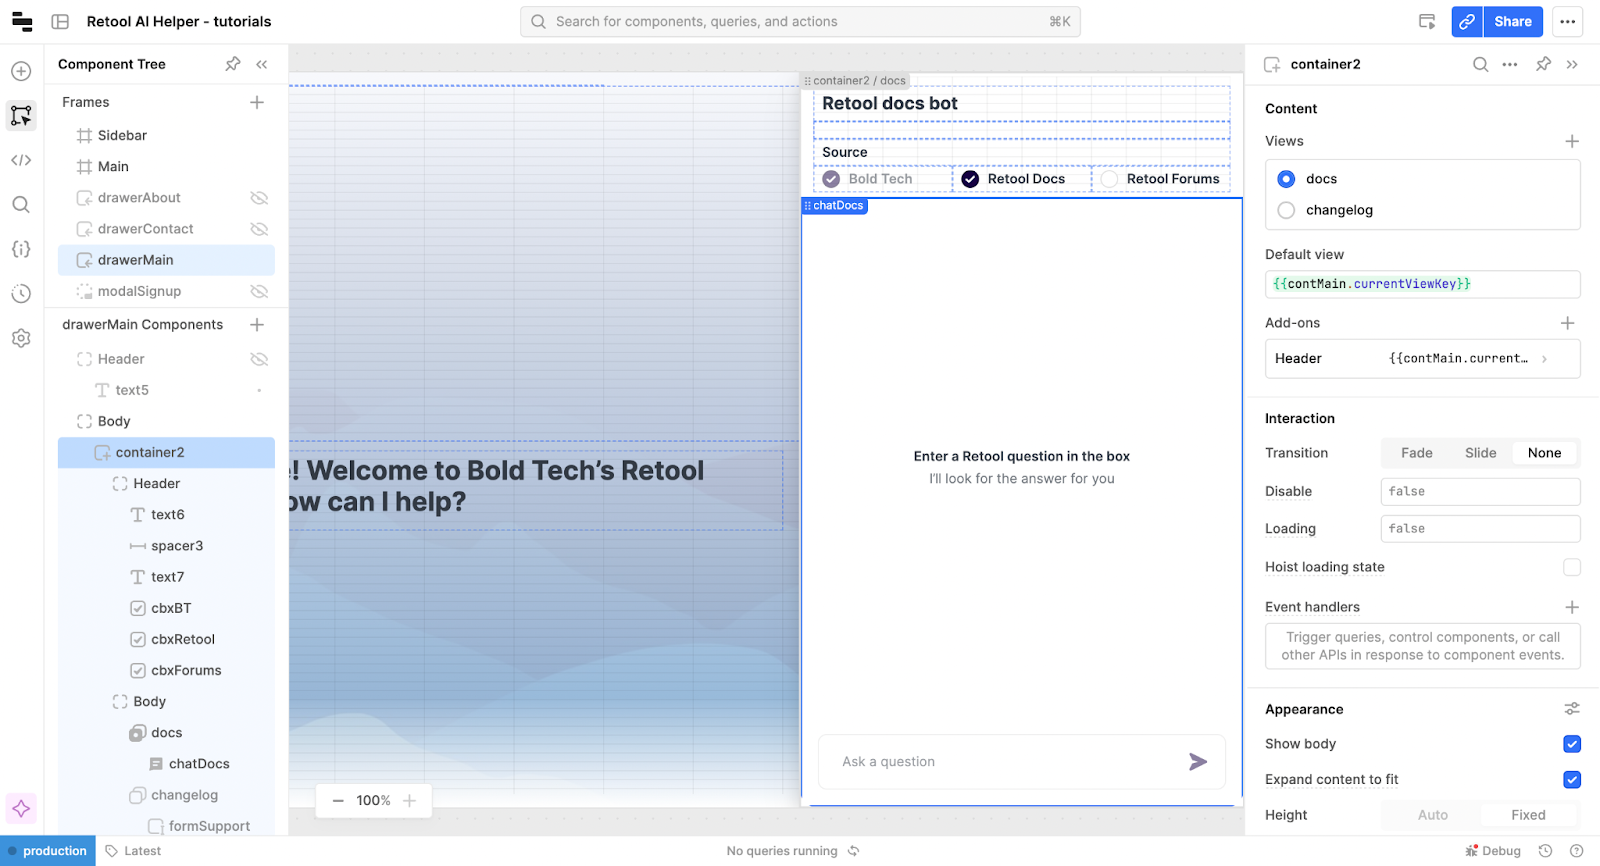Show the hidden modalSignup frame
Screen dimensions: 1600x866
point(259,291)
